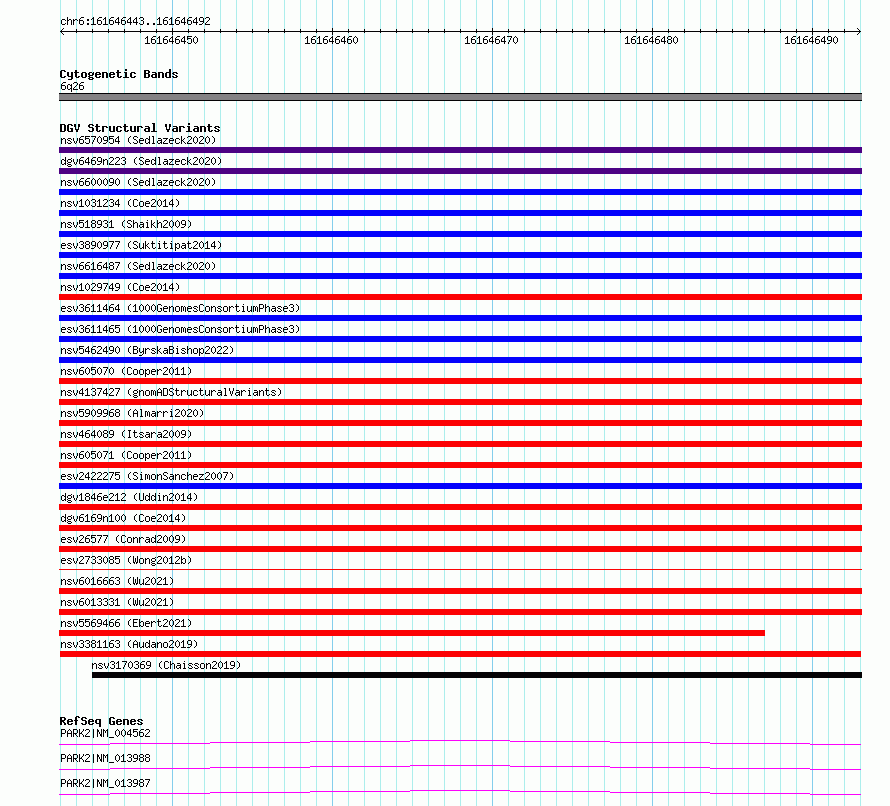890x806 pixels.
Task: Open variant esv26577 (Conrad2009)
Action: pos(123,539)
